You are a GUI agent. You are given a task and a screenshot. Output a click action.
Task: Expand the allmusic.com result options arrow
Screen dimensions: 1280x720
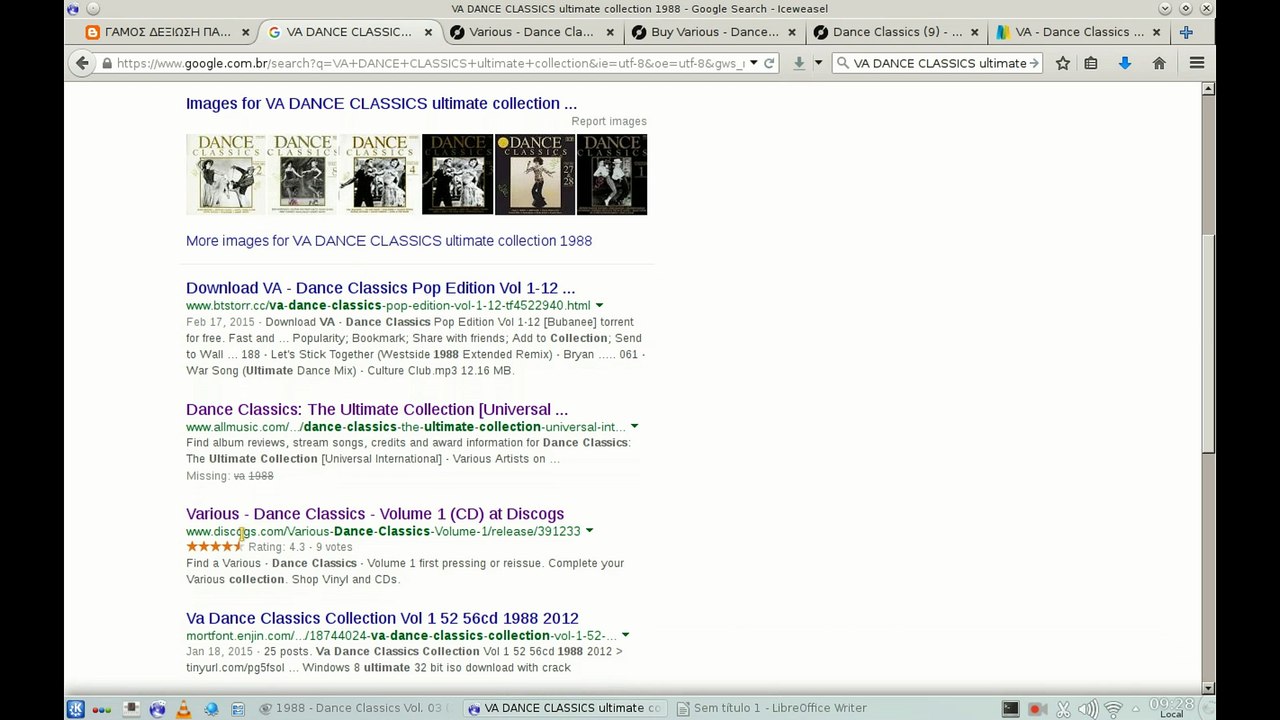pos(634,427)
